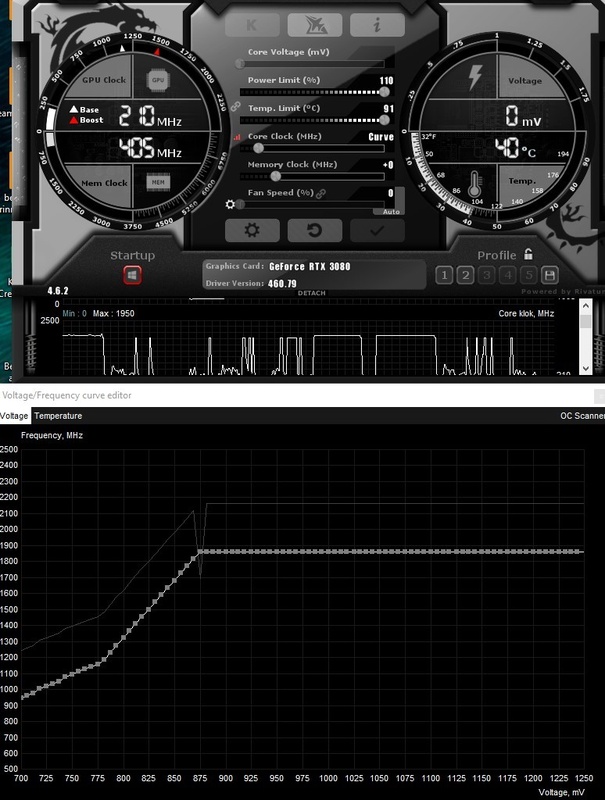Click the thermometer icon in temperature gauge

[474, 185]
